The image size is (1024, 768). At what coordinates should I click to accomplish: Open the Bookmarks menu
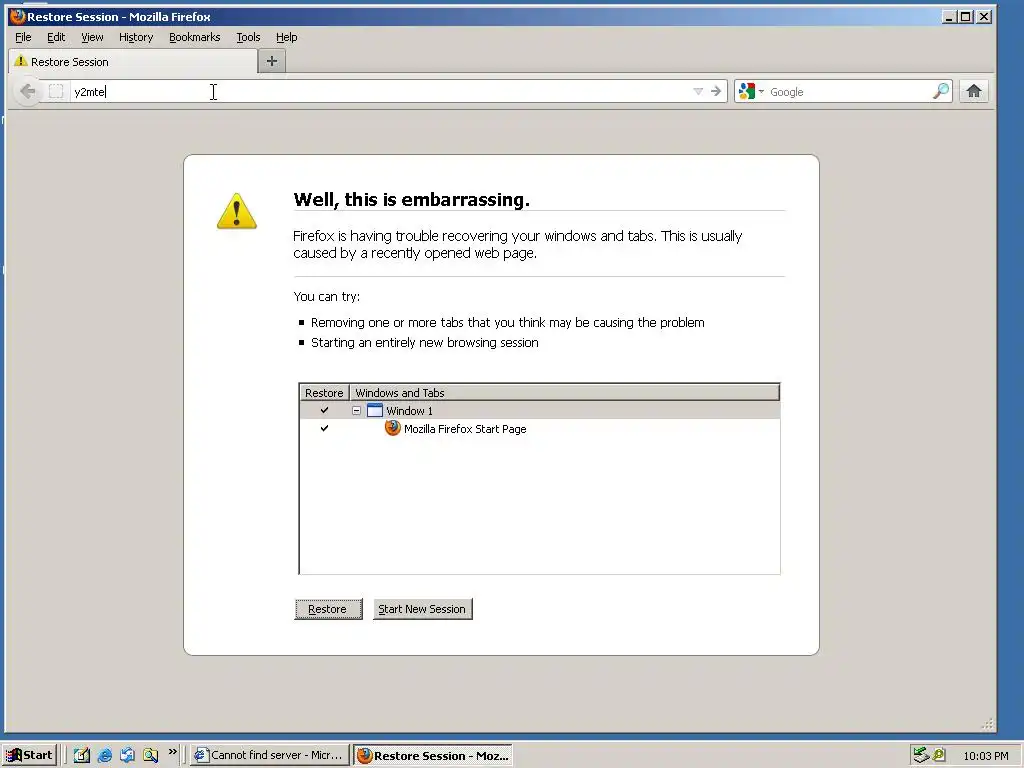195,37
